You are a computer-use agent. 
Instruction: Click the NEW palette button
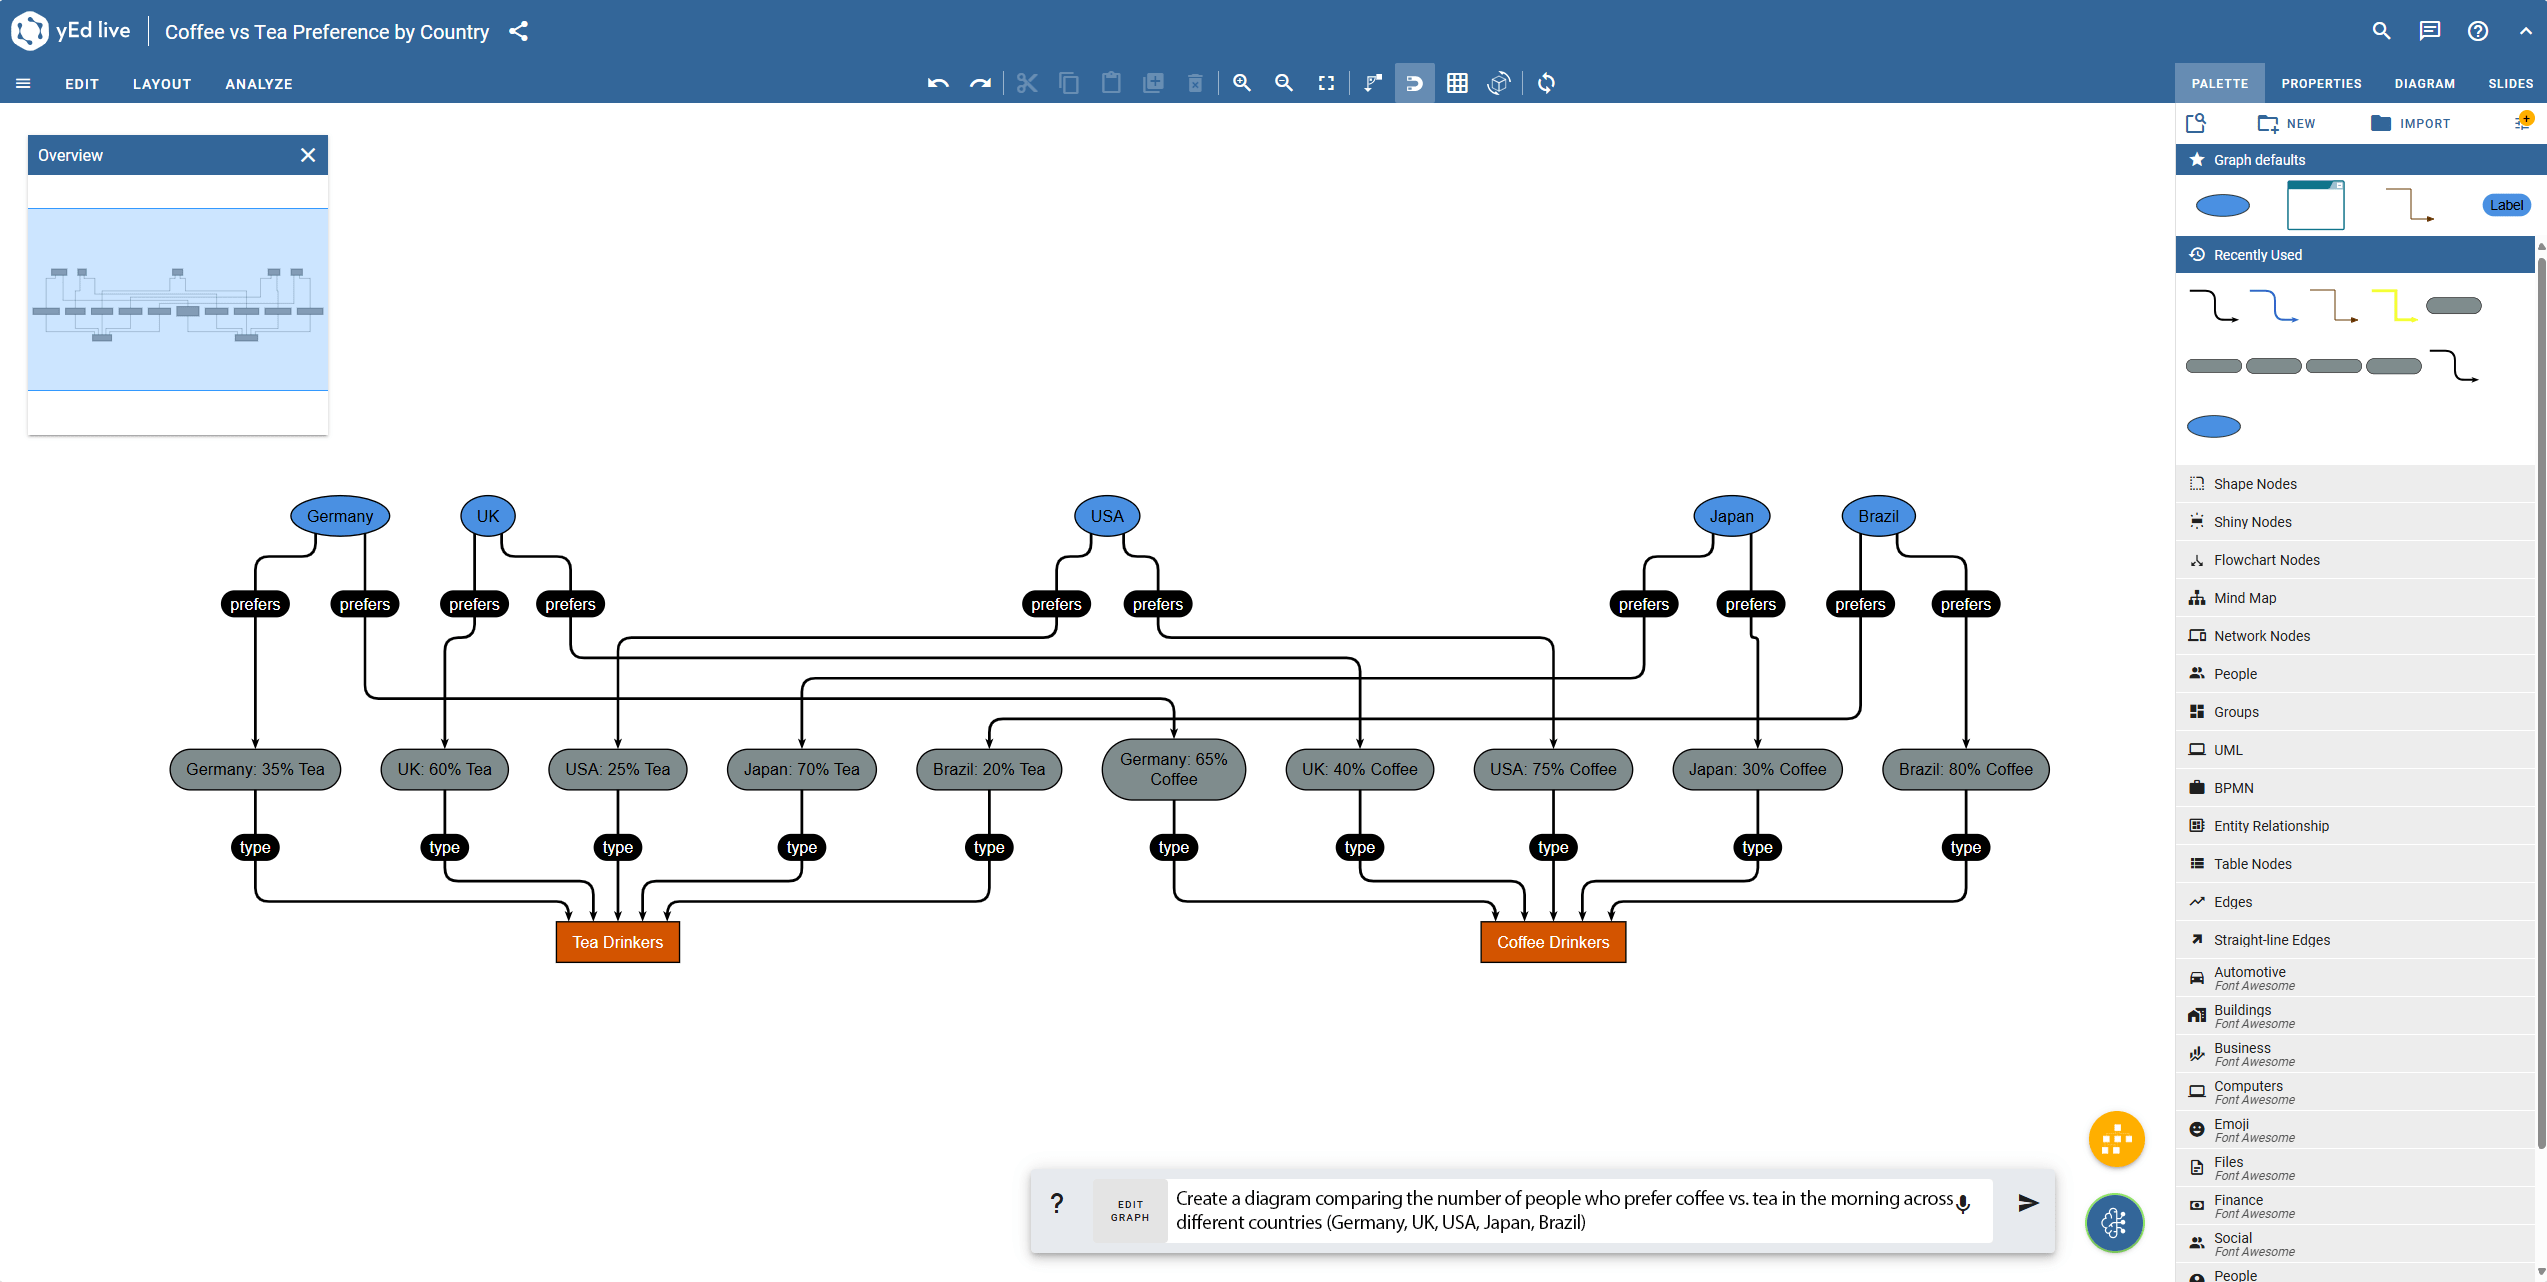(2287, 123)
